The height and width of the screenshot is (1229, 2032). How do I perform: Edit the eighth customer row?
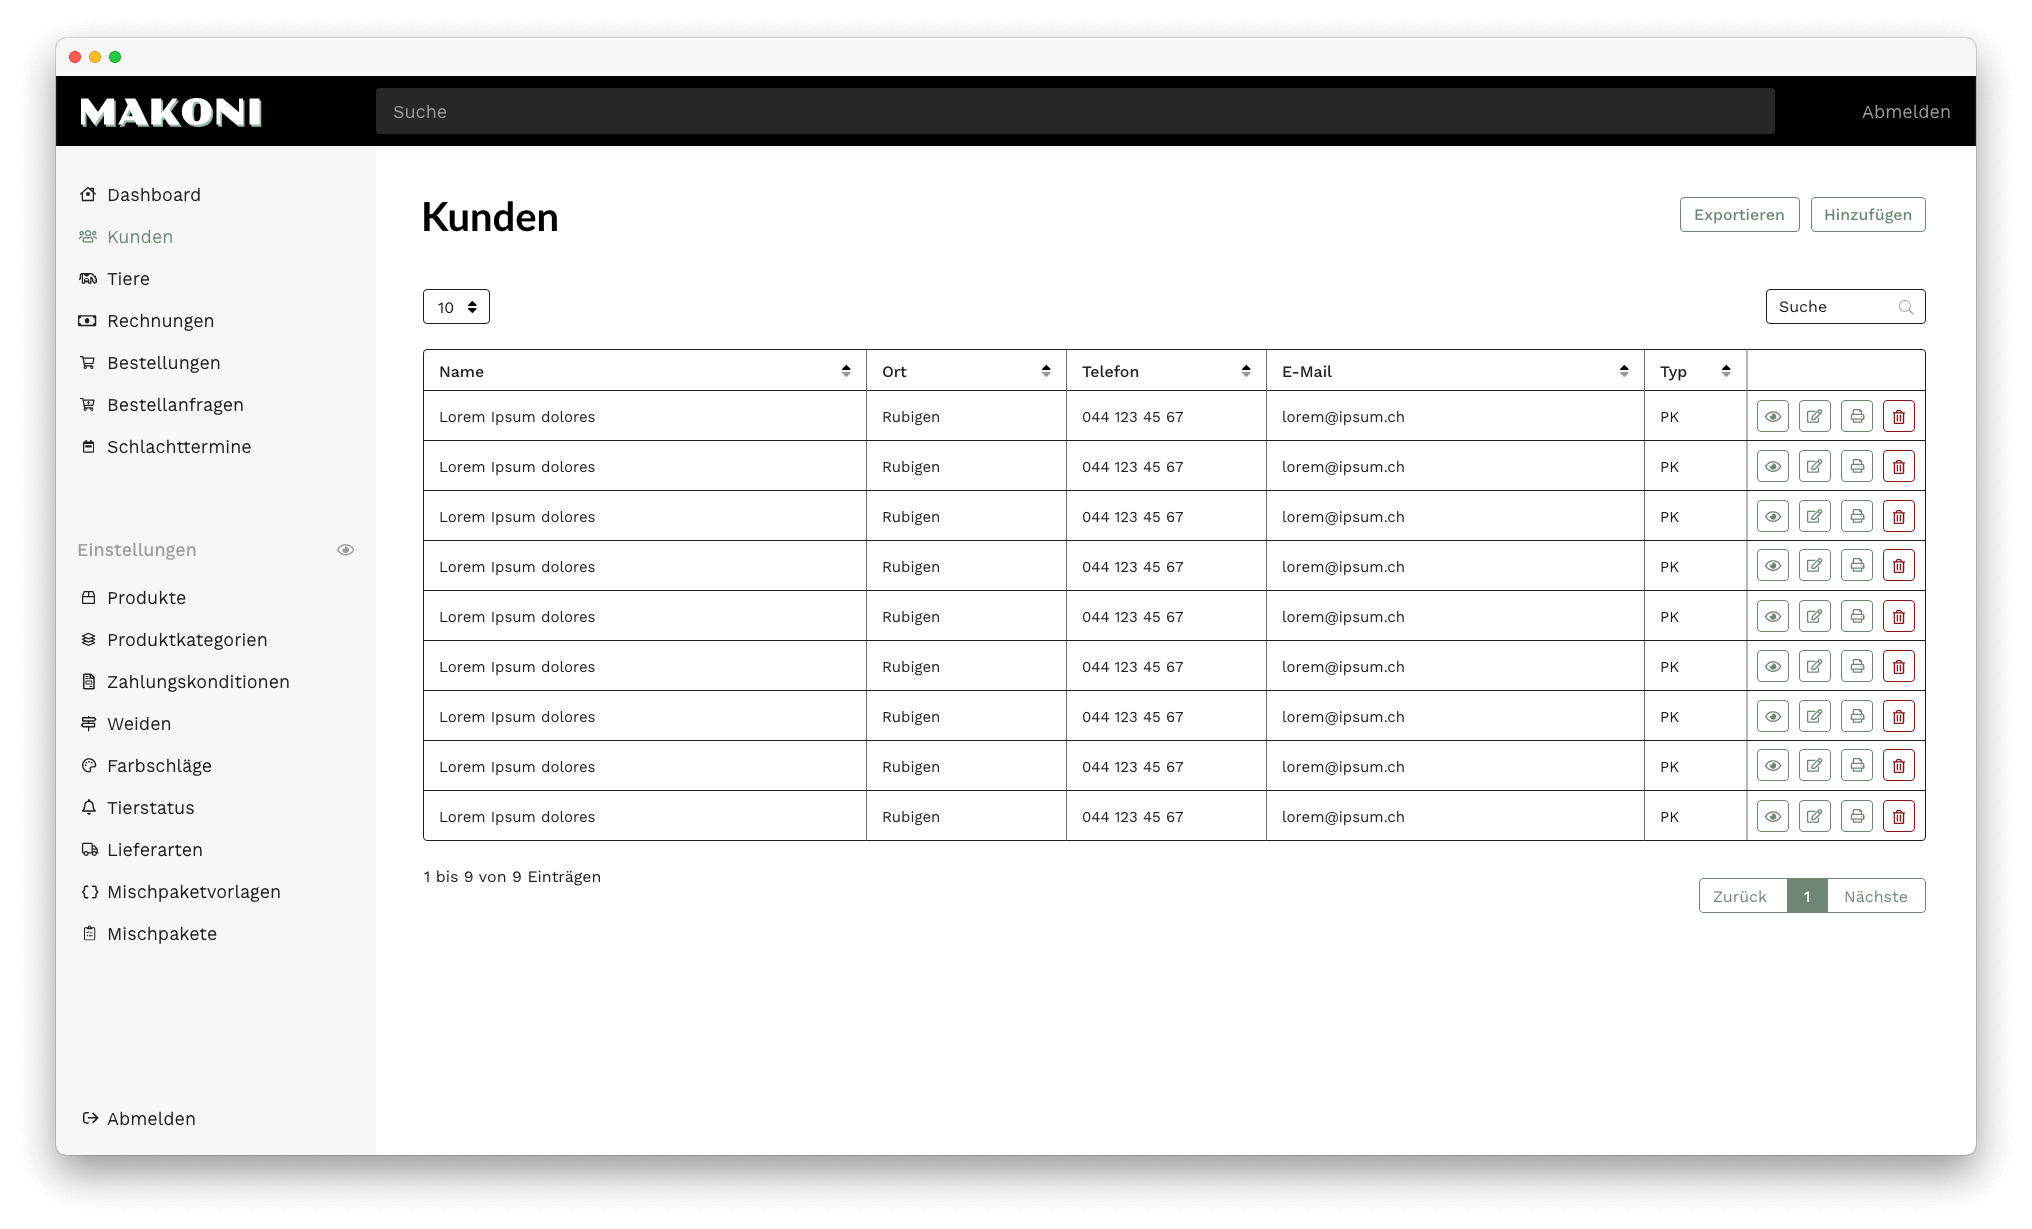(1814, 766)
